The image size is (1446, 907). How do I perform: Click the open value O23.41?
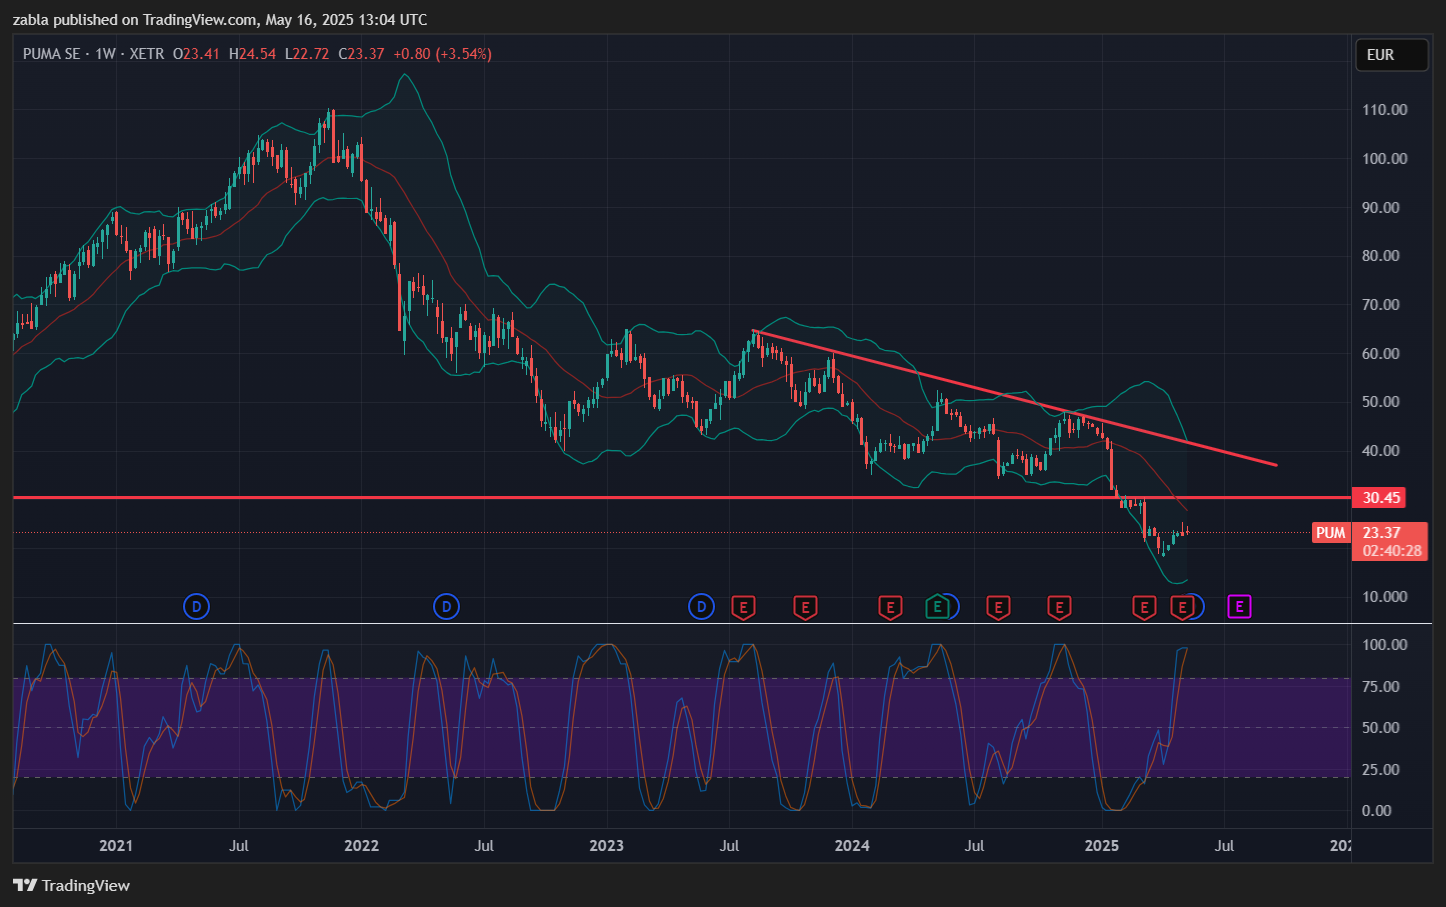pos(196,54)
